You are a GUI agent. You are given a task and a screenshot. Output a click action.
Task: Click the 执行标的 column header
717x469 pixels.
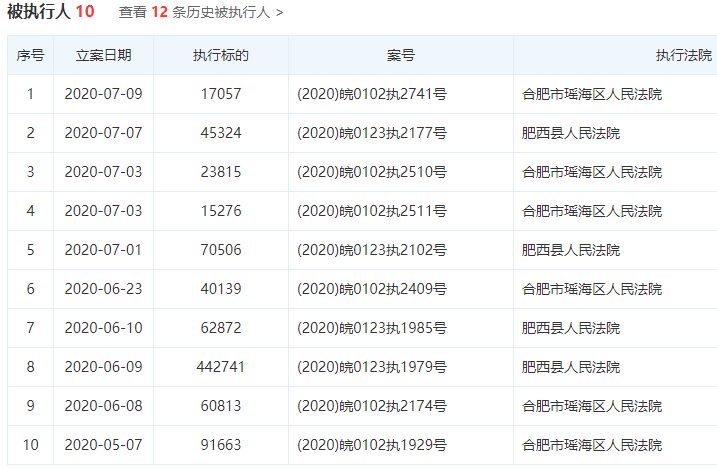[220, 55]
